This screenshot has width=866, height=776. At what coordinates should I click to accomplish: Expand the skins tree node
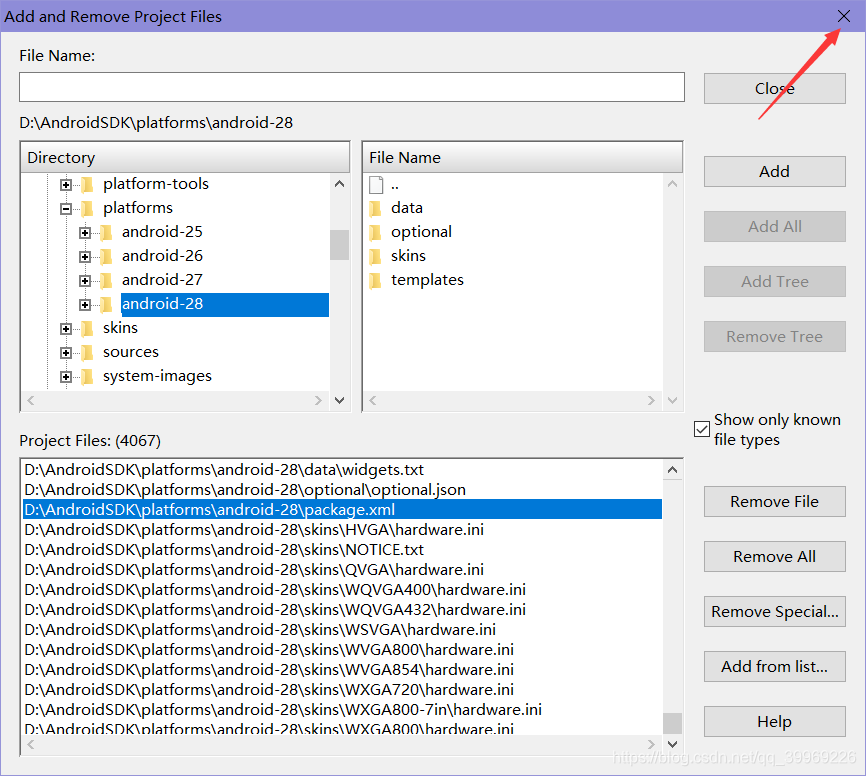click(66, 329)
